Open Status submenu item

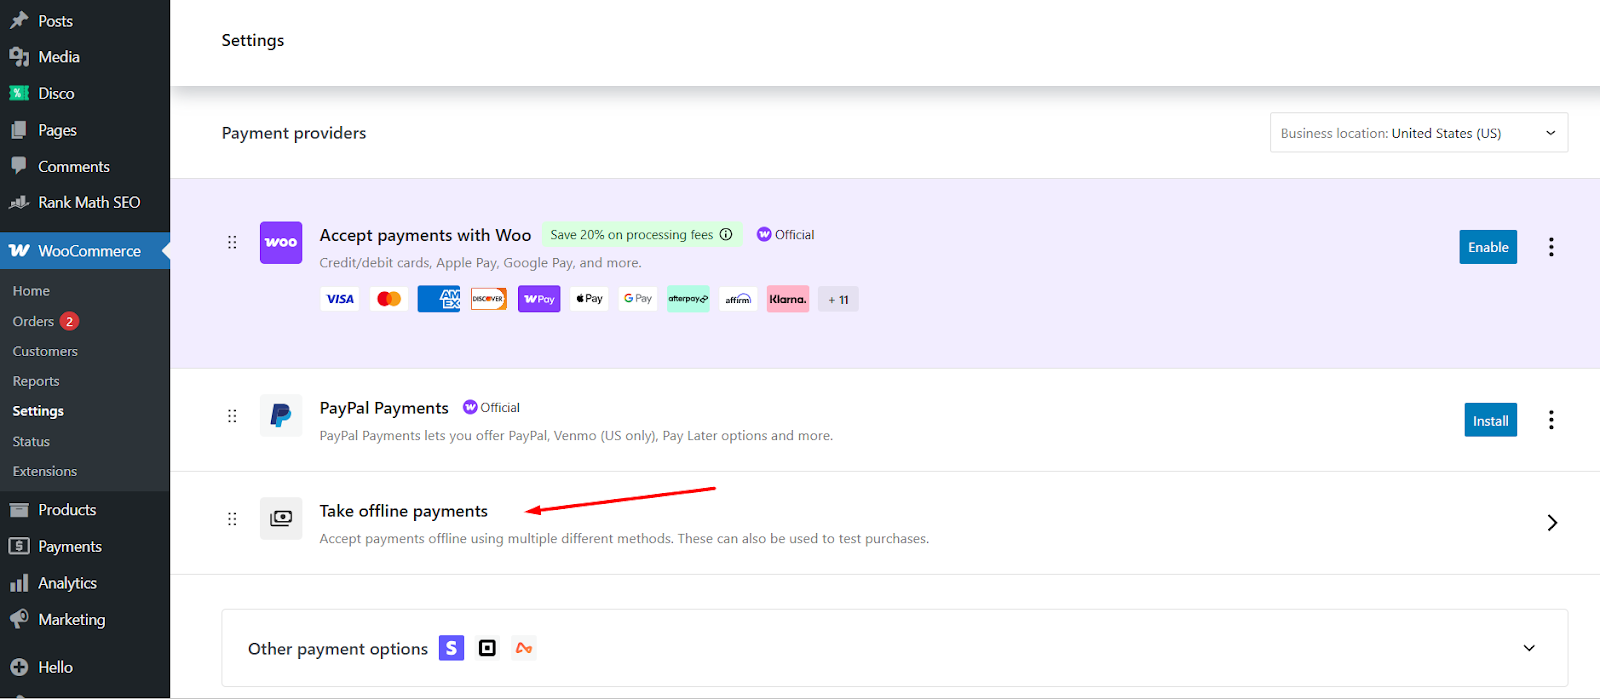(31, 441)
